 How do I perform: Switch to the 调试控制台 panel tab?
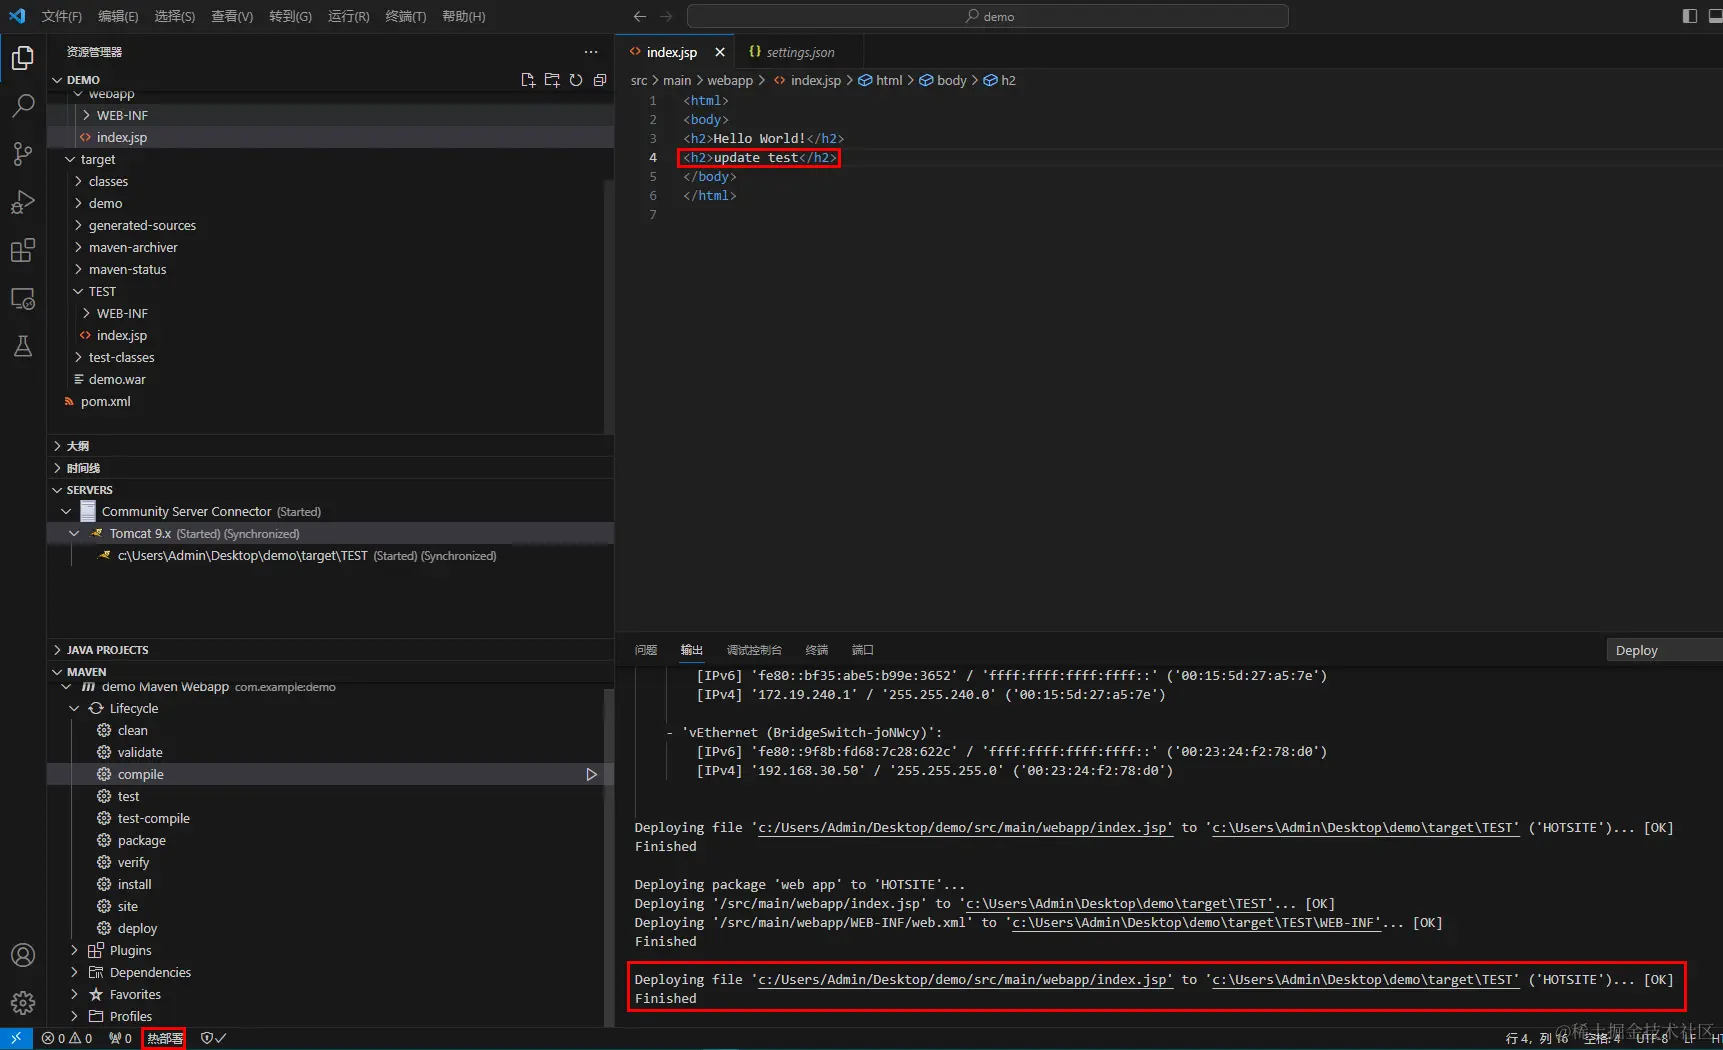[754, 650]
